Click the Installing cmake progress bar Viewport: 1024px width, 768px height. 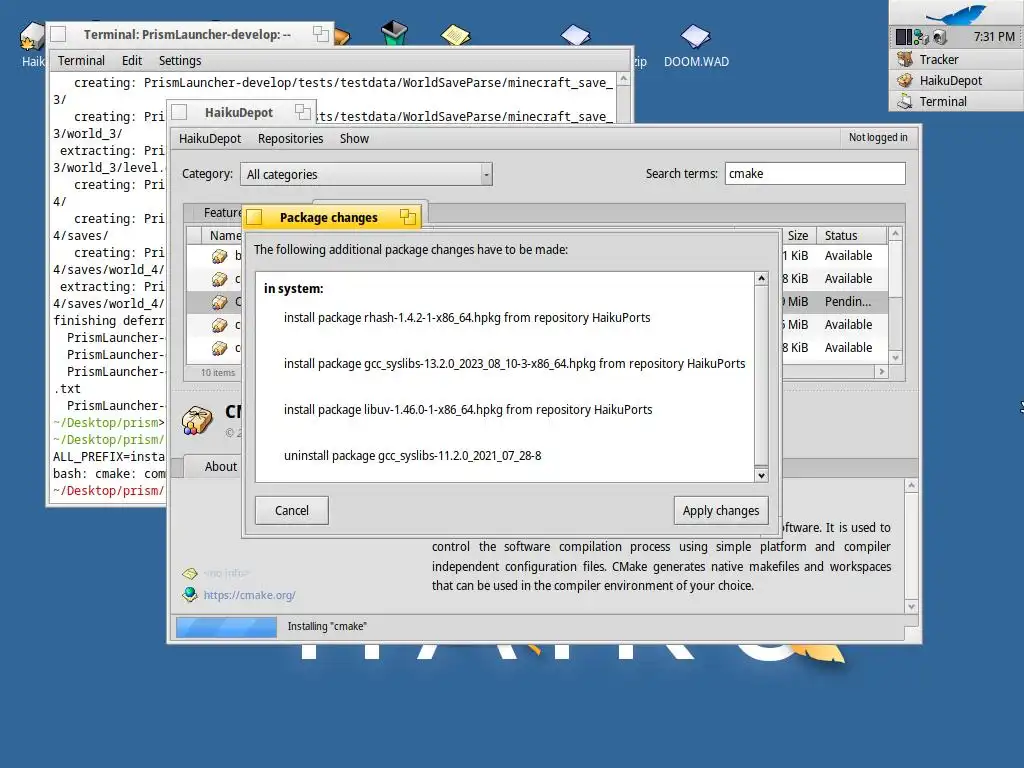[227, 627]
